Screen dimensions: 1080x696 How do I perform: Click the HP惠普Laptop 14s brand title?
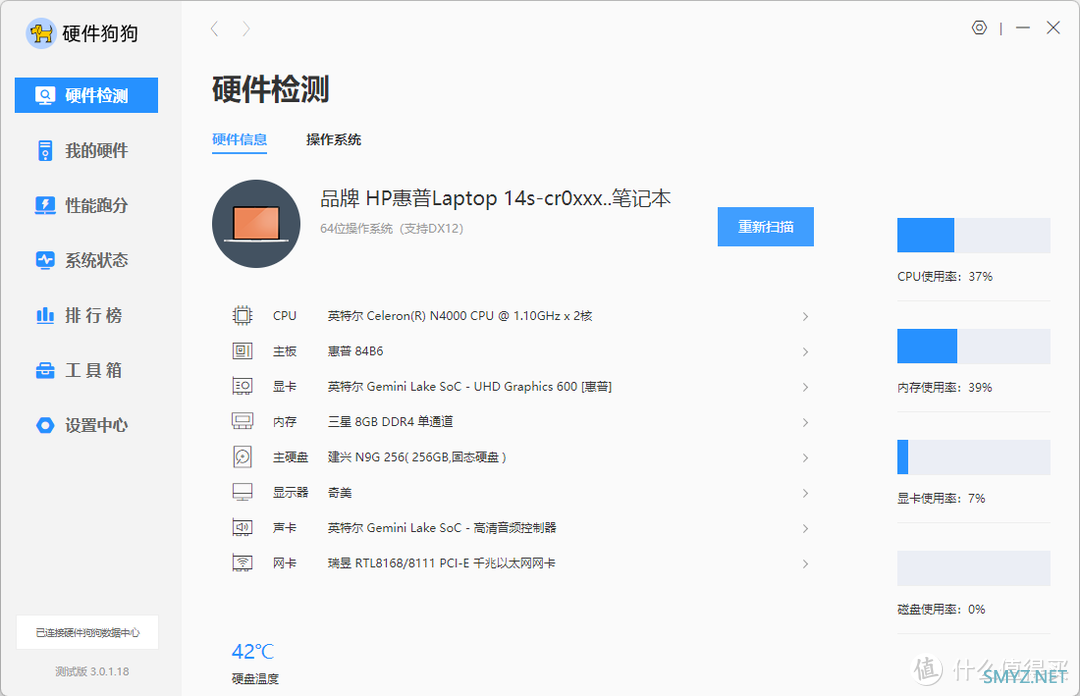point(495,198)
